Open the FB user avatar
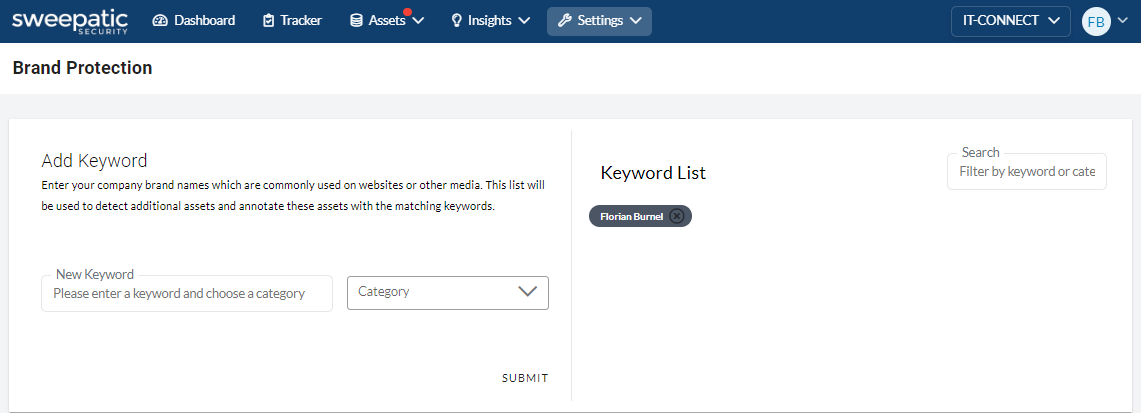Screen dimensions: 1141x413 1096,22
